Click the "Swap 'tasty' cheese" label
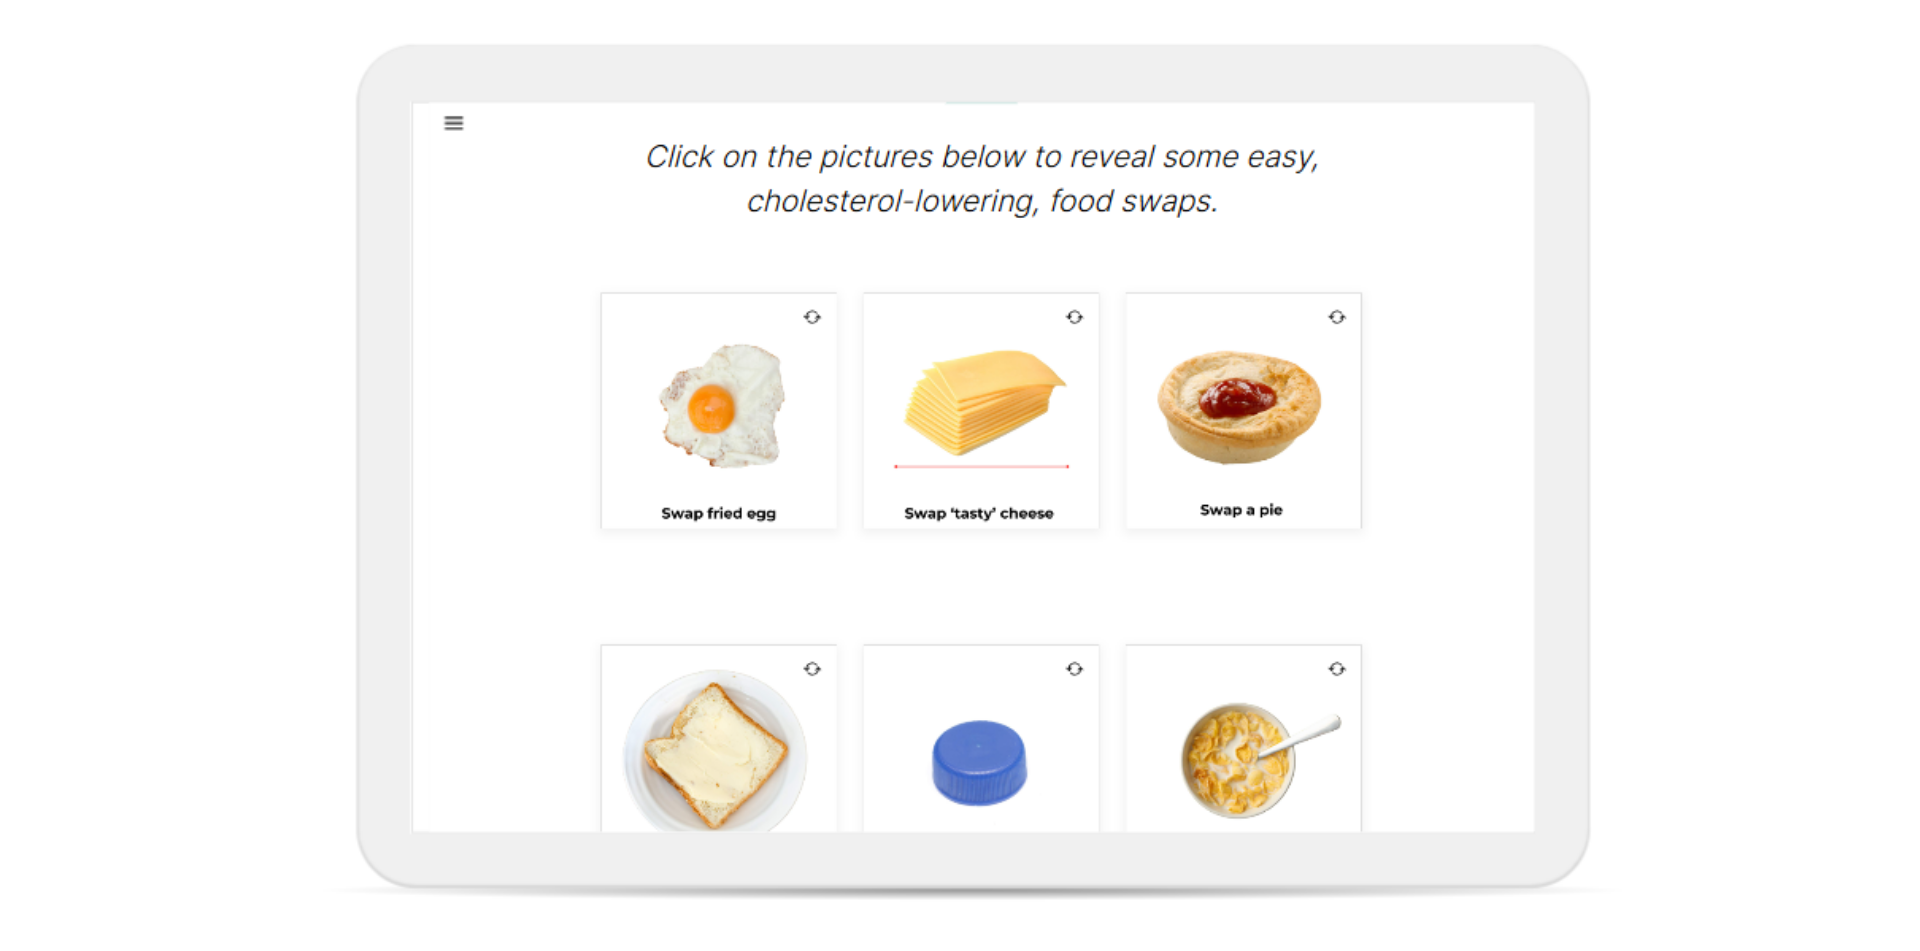This screenshot has width=1920, height=951. (979, 513)
